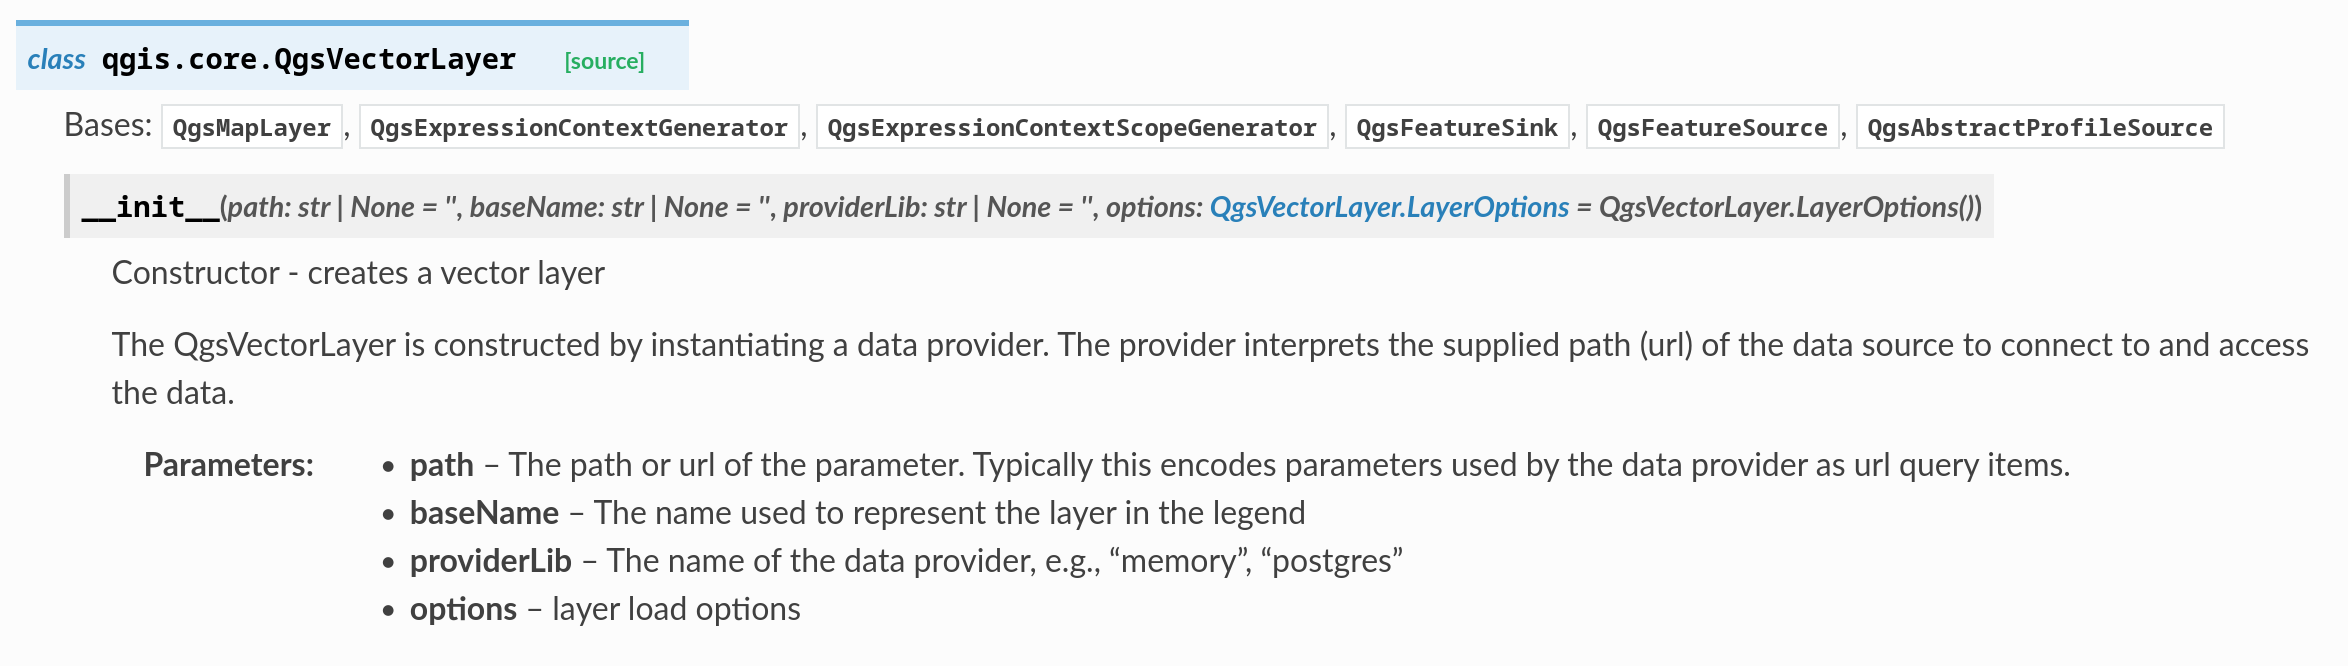
Task: Click 'Constructor - creates a vector layer' text
Action: point(358,273)
